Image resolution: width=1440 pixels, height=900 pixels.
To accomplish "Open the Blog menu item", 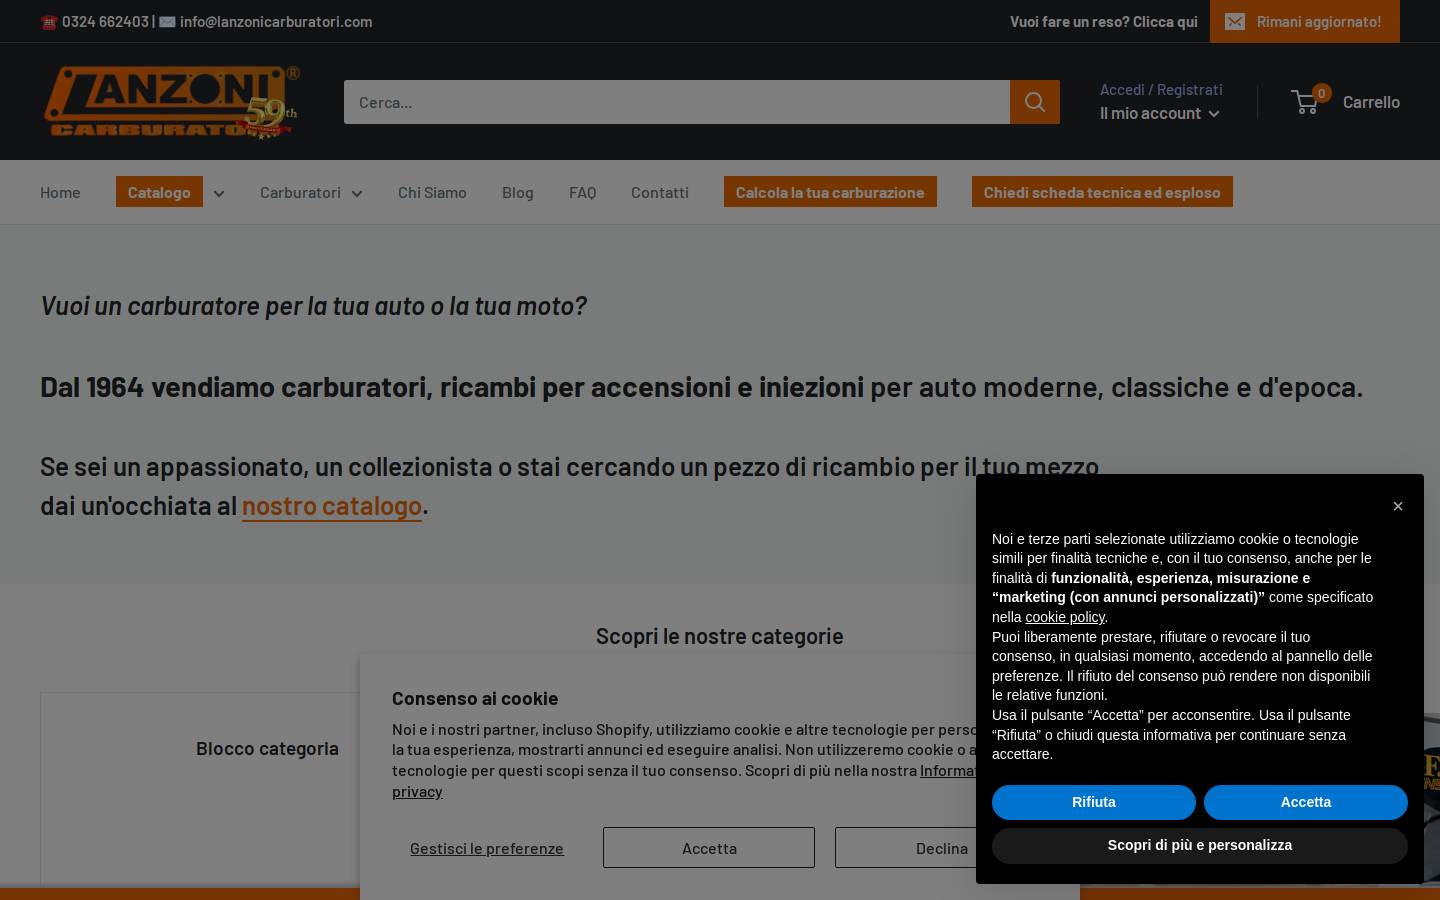I will [x=518, y=192].
